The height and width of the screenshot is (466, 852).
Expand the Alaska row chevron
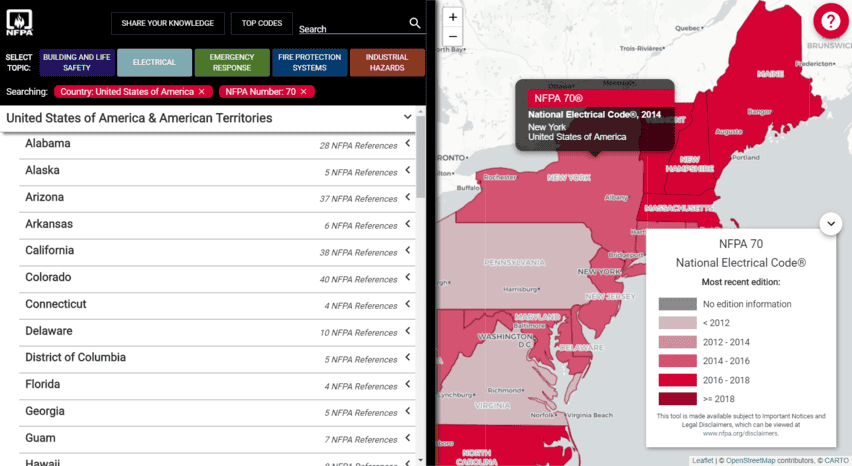tap(408, 170)
